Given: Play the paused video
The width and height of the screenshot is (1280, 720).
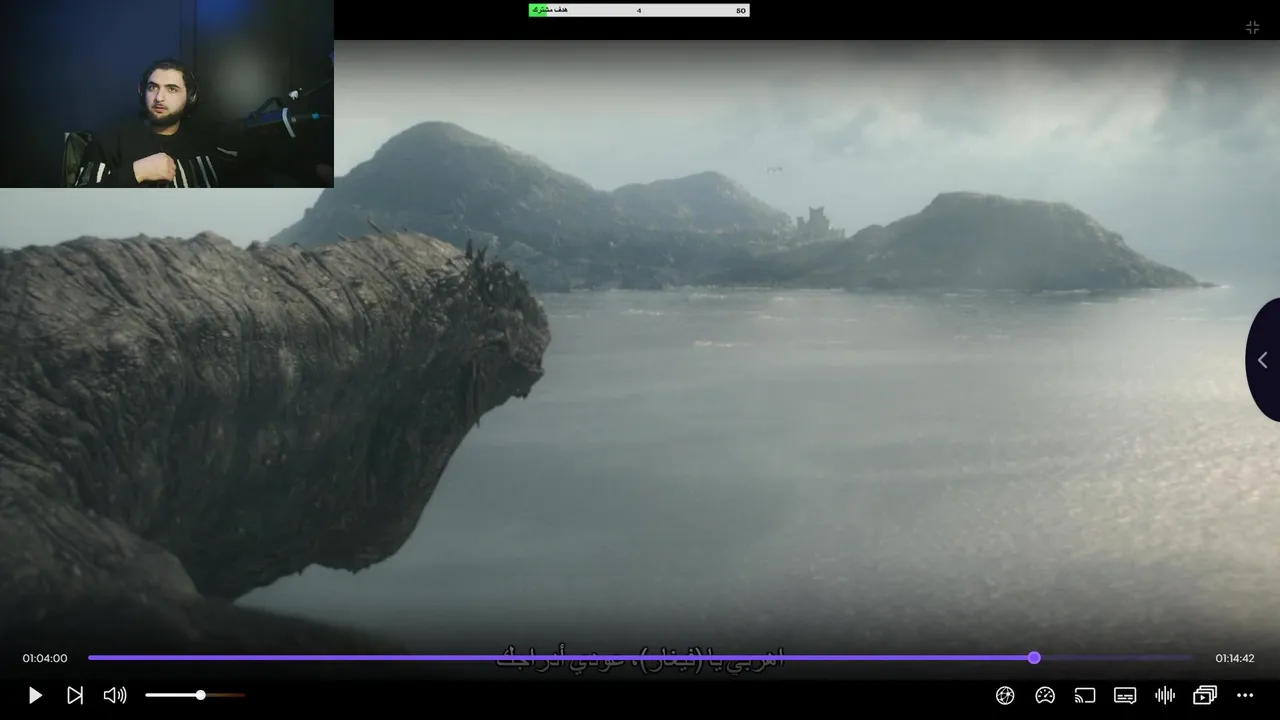Looking at the screenshot, I should [x=35, y=695].
